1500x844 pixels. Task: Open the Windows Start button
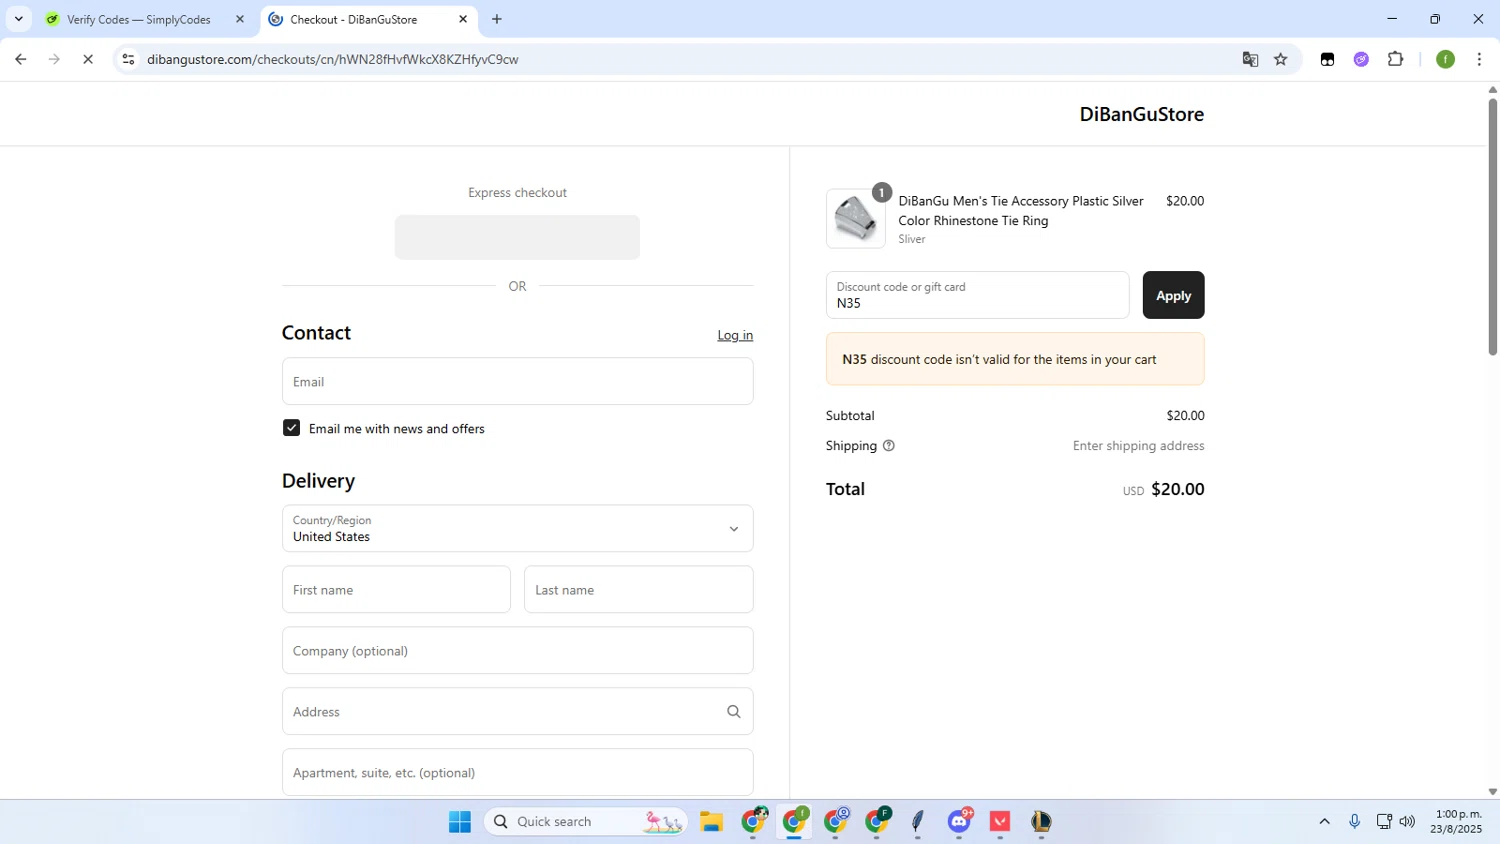click(460, 822)
